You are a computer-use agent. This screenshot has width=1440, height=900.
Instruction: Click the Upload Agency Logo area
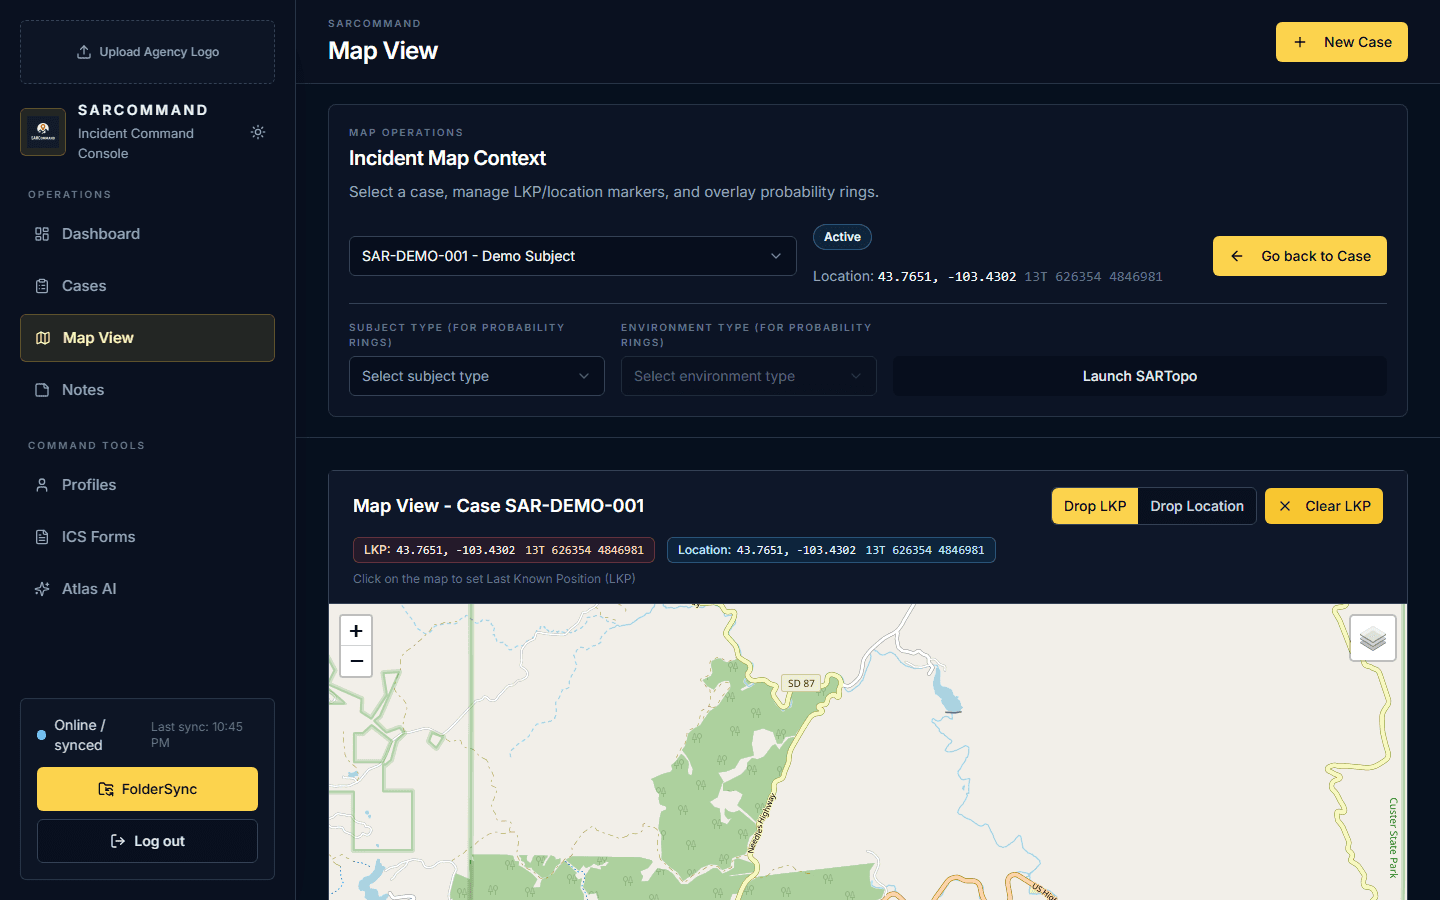tap(147, 52)
